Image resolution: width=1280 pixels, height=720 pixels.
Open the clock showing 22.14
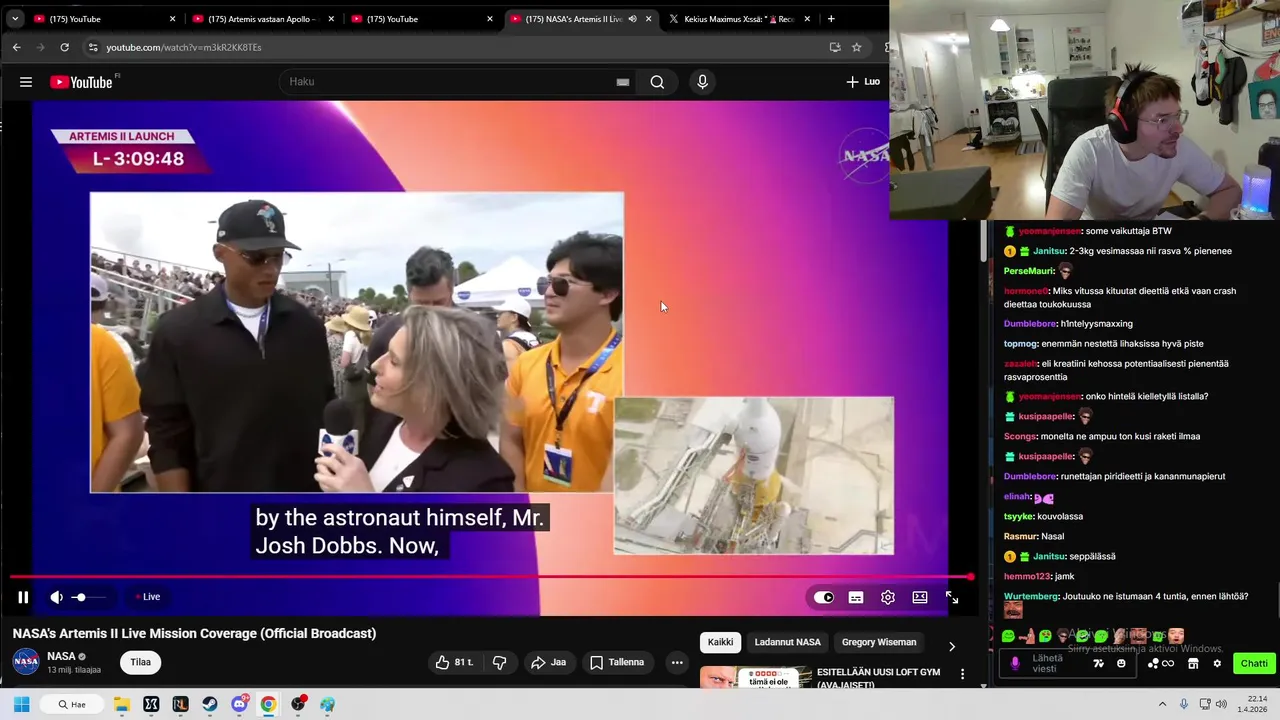1252,704
